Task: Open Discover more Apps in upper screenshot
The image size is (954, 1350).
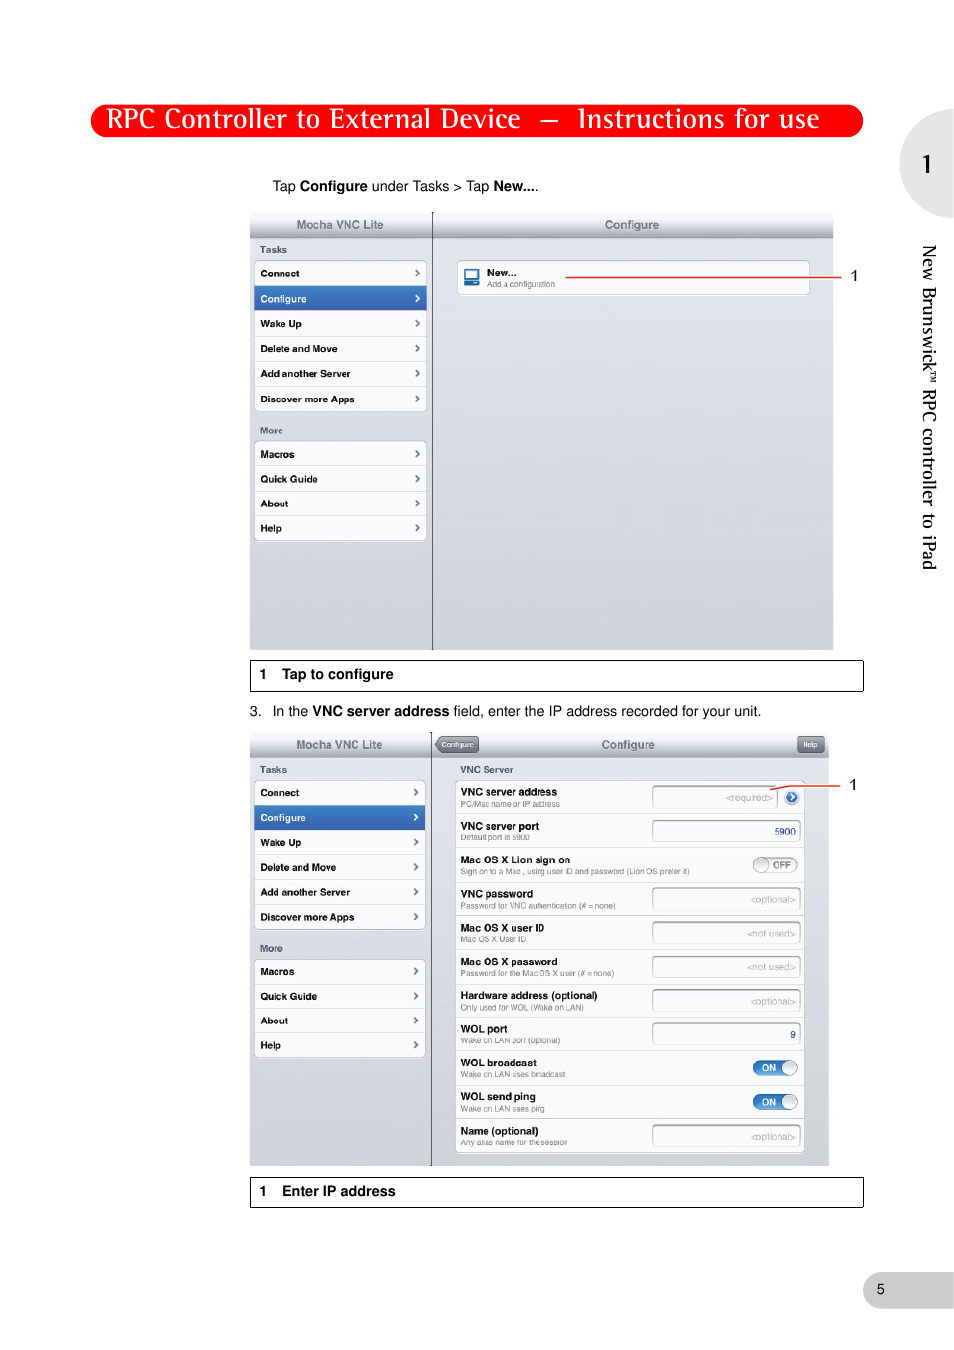Action: pyautogui.click(x=340, y=398)
